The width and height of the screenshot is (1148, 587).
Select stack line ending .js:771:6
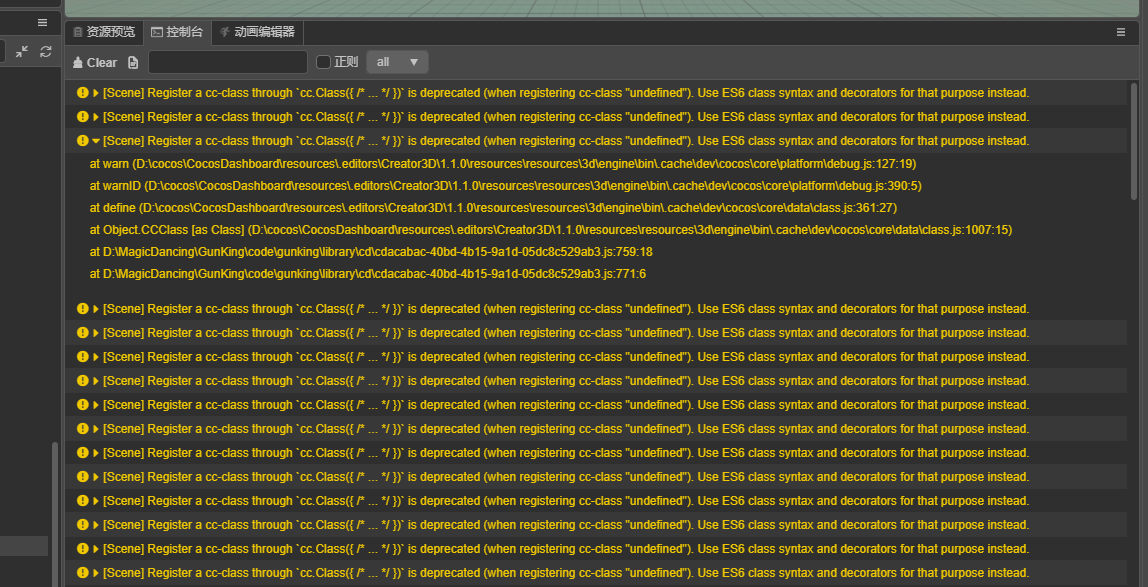[x=368, y=274]
